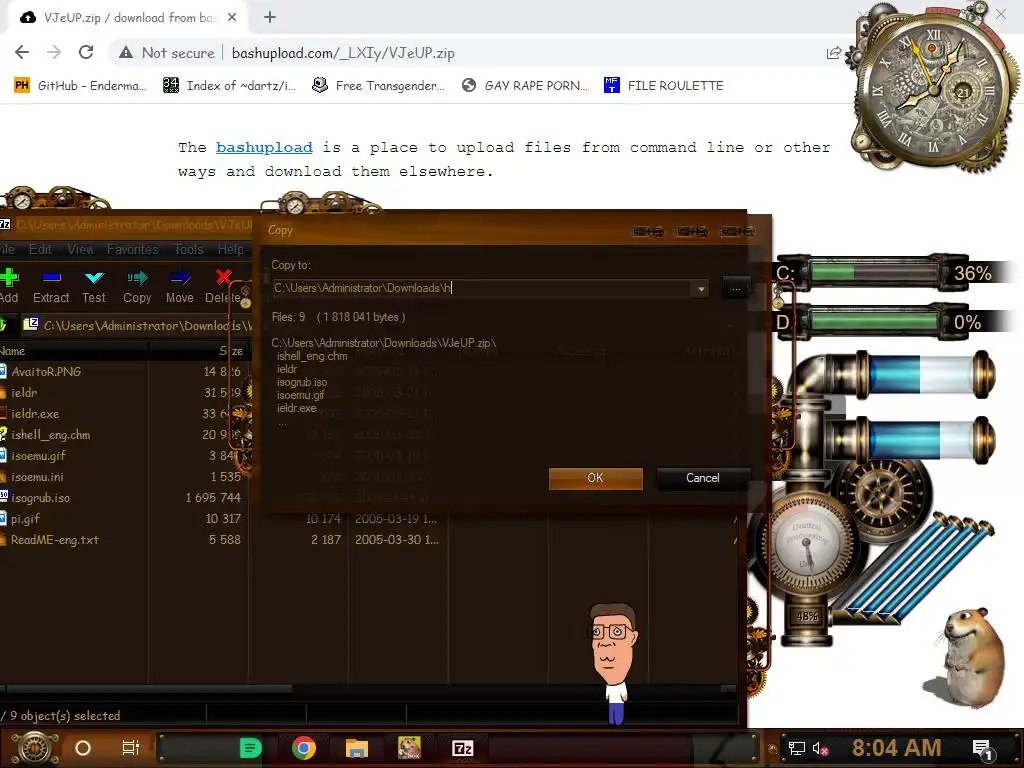Image resolution: width=1024 pixels, height=768 pixels.
Task: Click the muted volume tray icon
Action: tap(820, 748)
